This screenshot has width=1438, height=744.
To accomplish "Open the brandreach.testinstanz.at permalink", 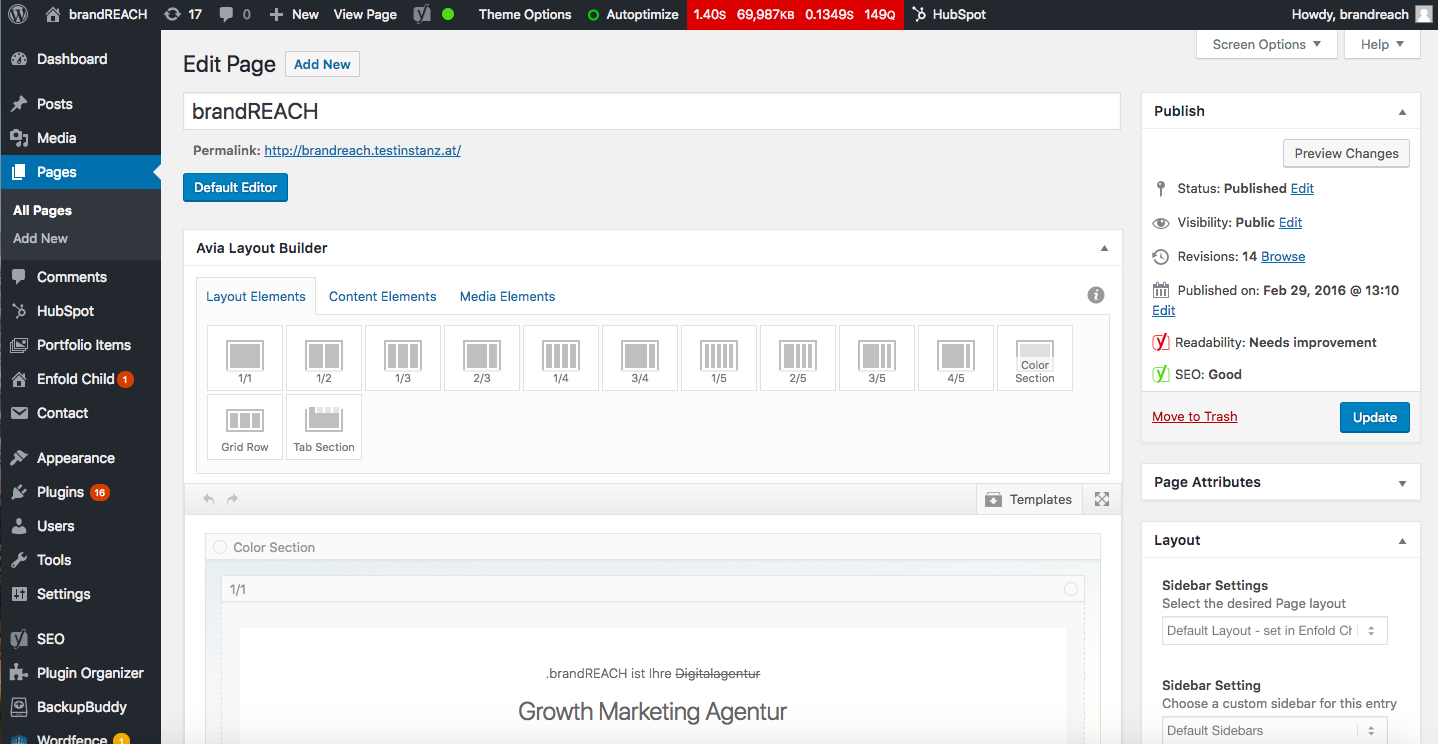I will pyautogui.click(x=362, y=150).
